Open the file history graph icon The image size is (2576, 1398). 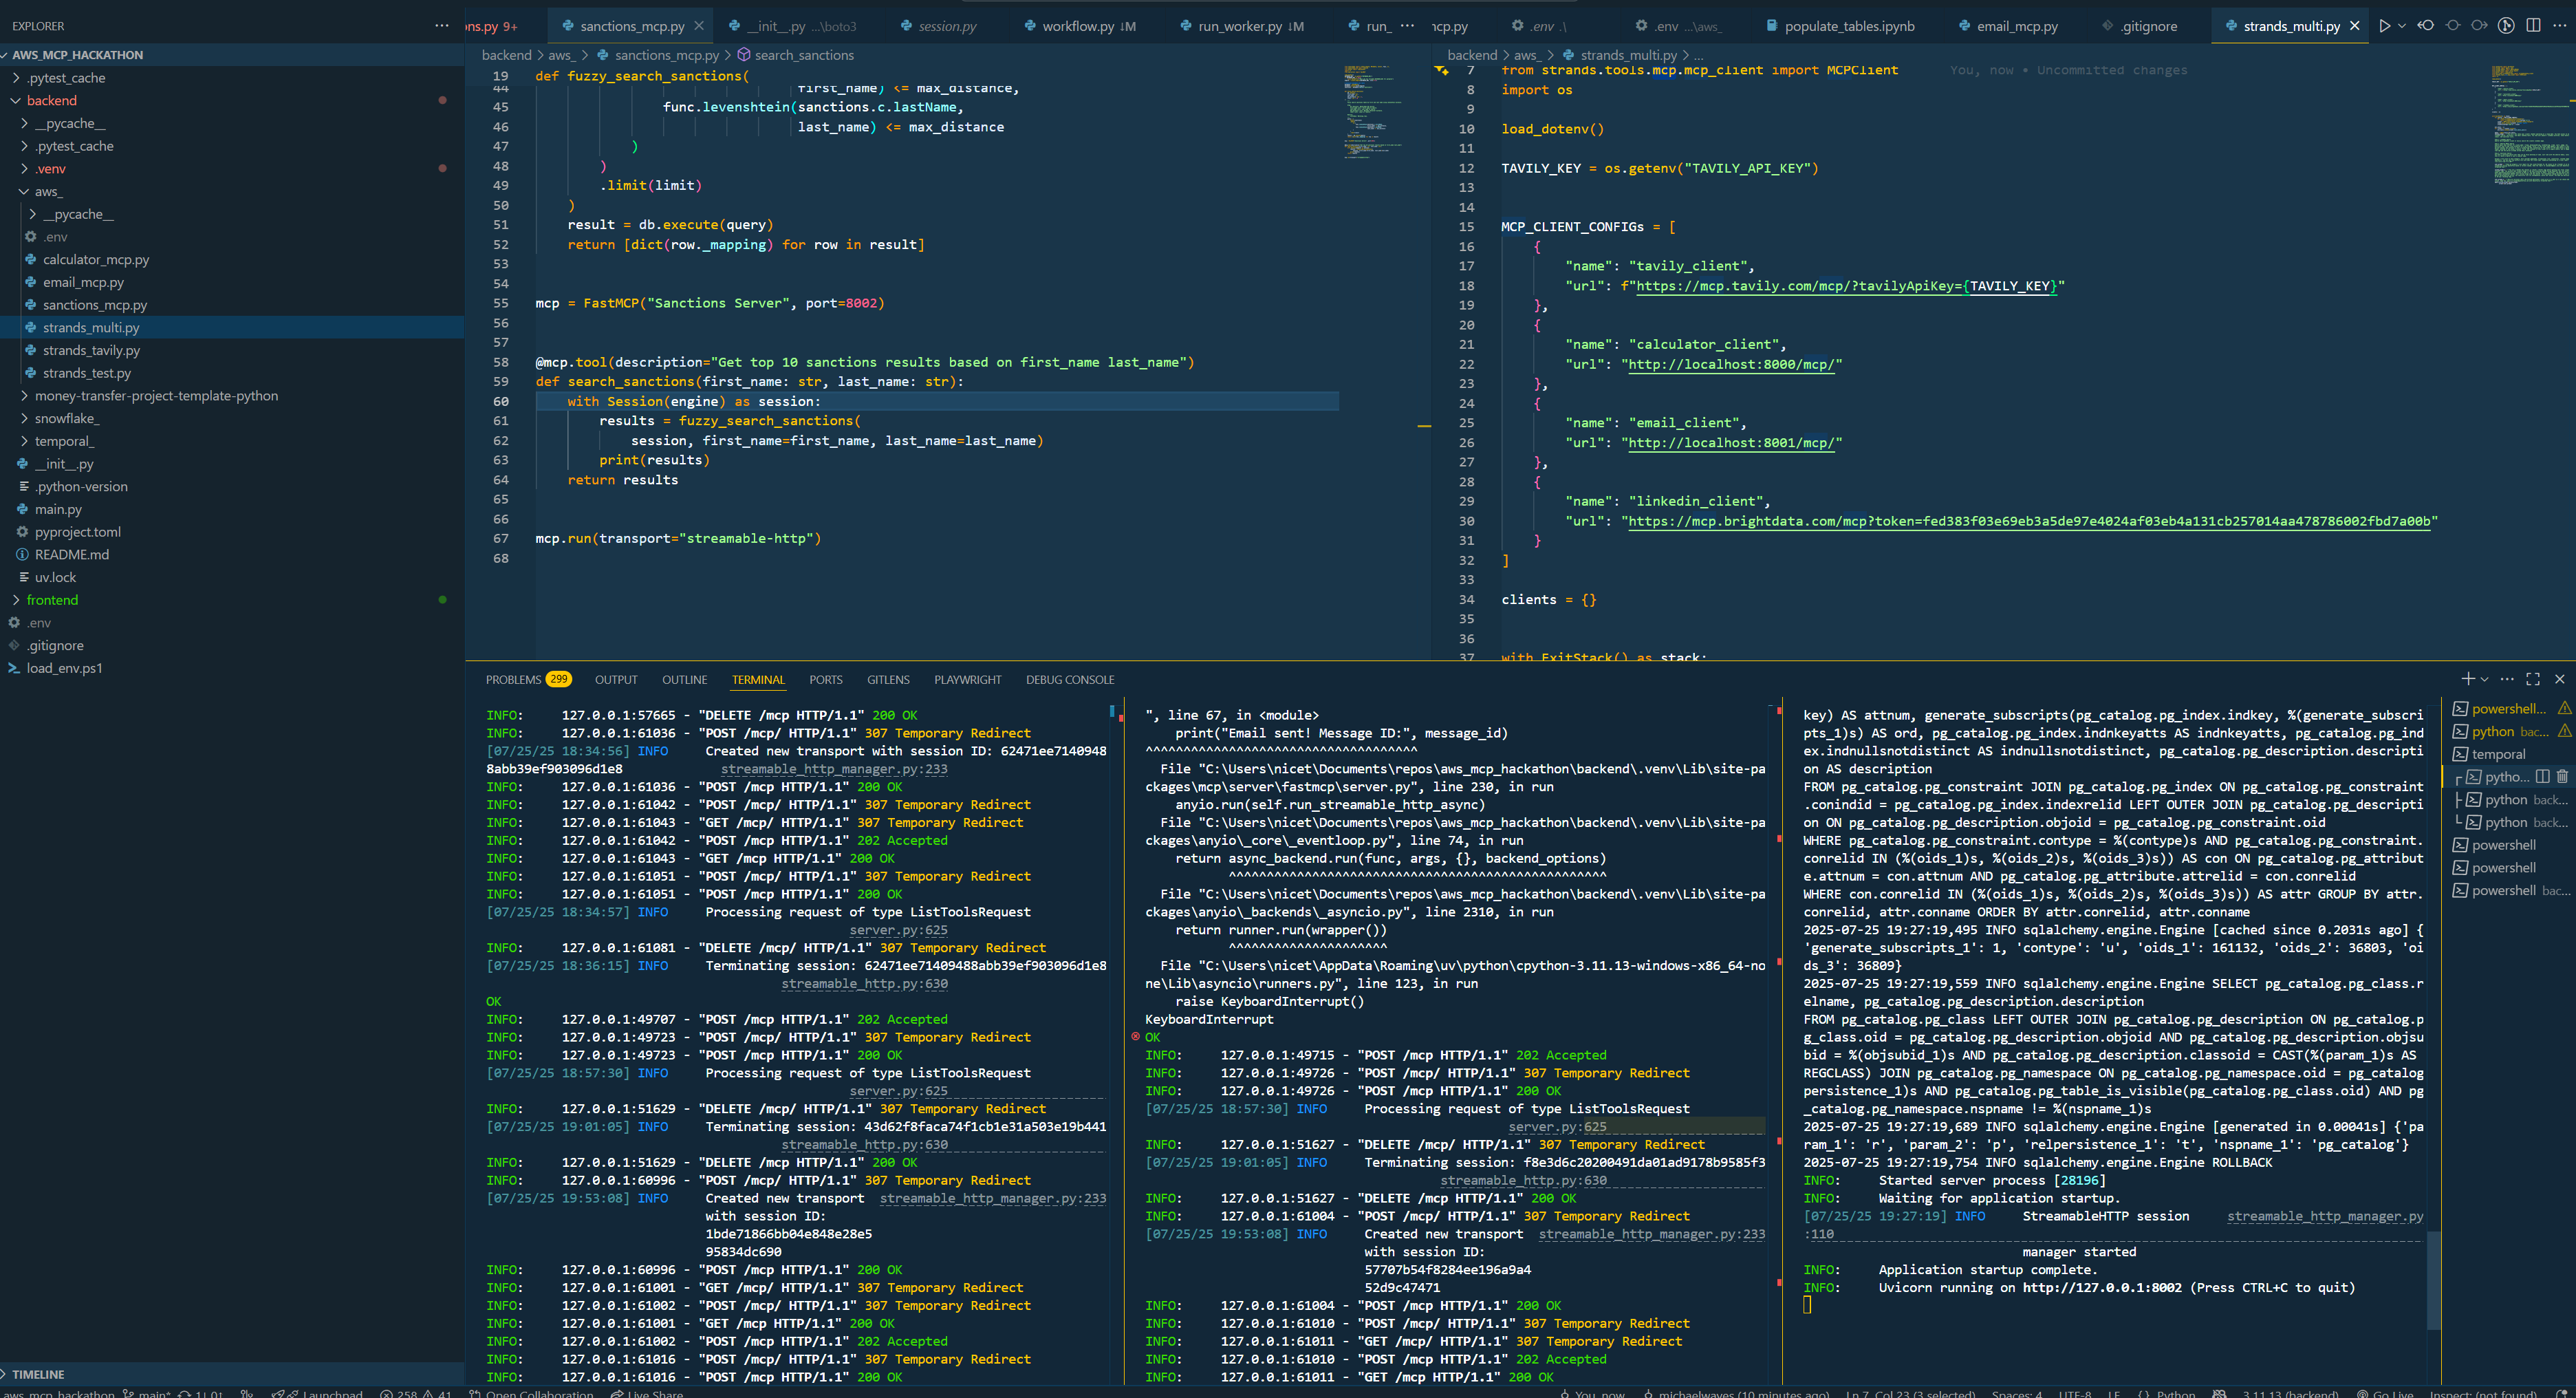pos(2506,26)
